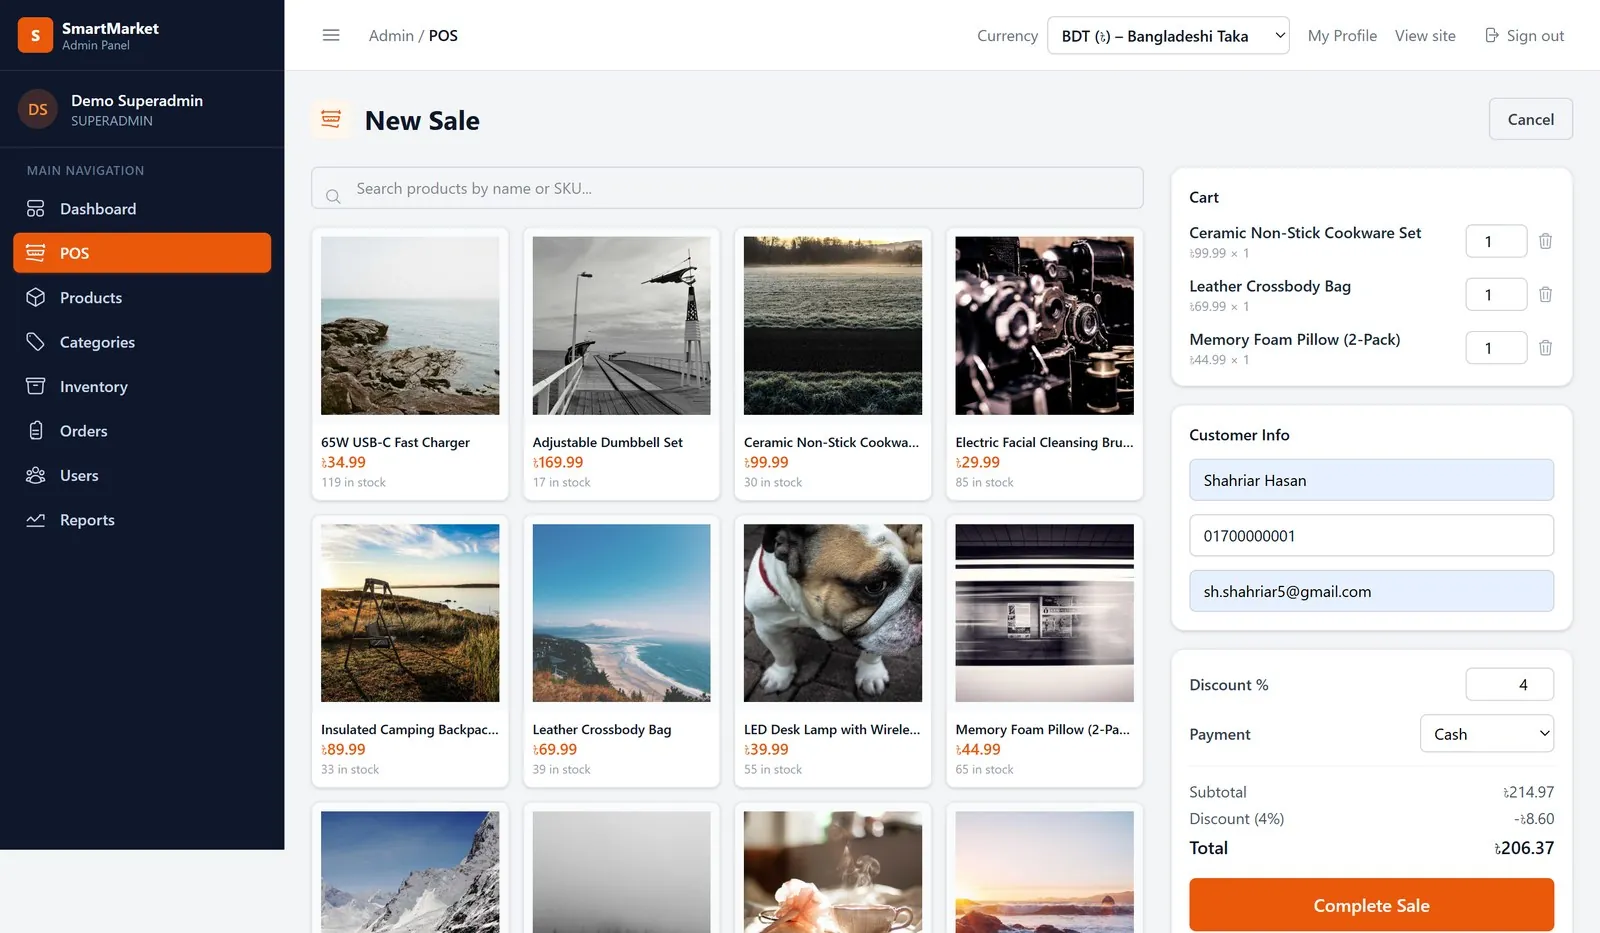Click View site link

[1425, 36]
